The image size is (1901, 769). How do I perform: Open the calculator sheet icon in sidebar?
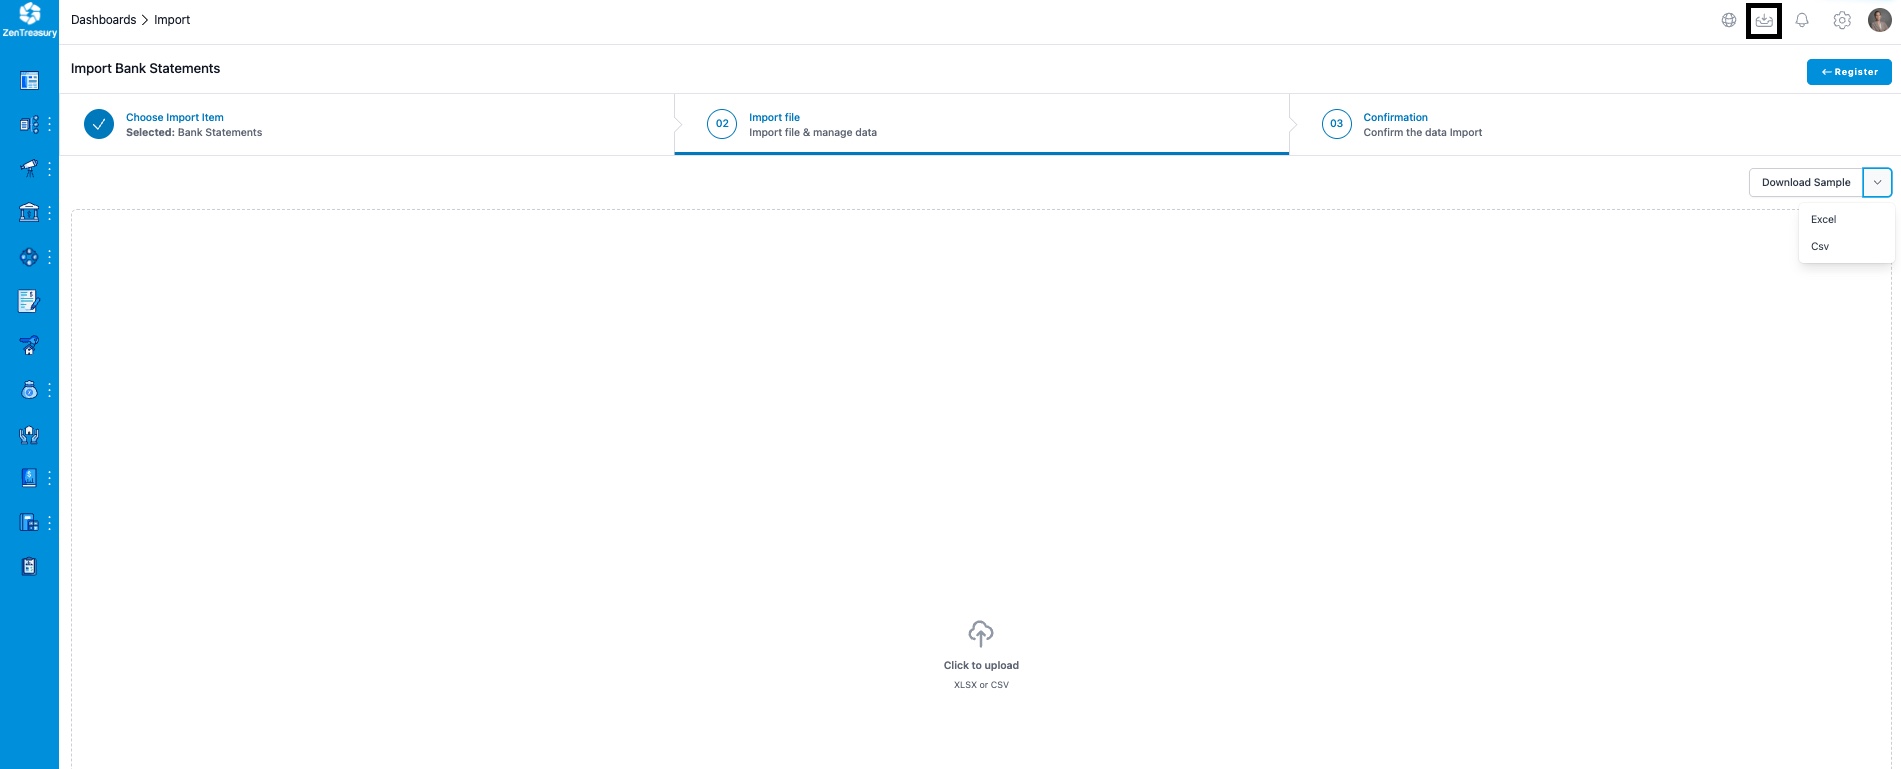point(29,522)
